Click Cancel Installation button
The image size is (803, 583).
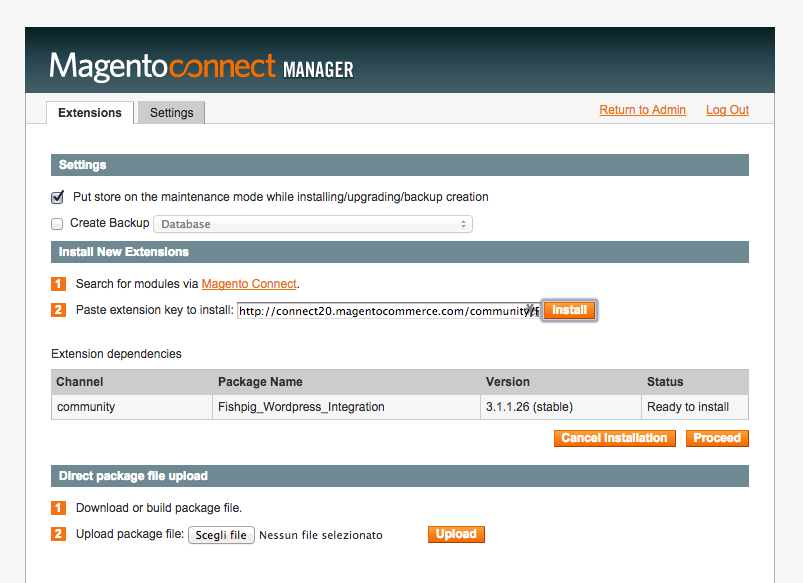[x=614, y=438]
